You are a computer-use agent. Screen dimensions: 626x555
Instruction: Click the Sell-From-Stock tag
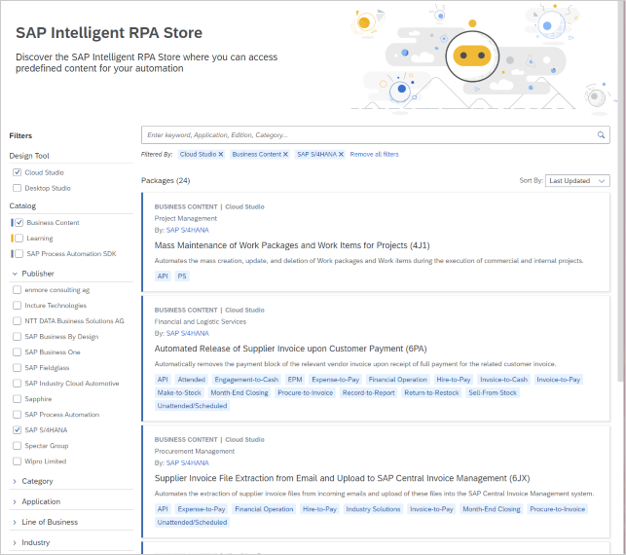493,393
